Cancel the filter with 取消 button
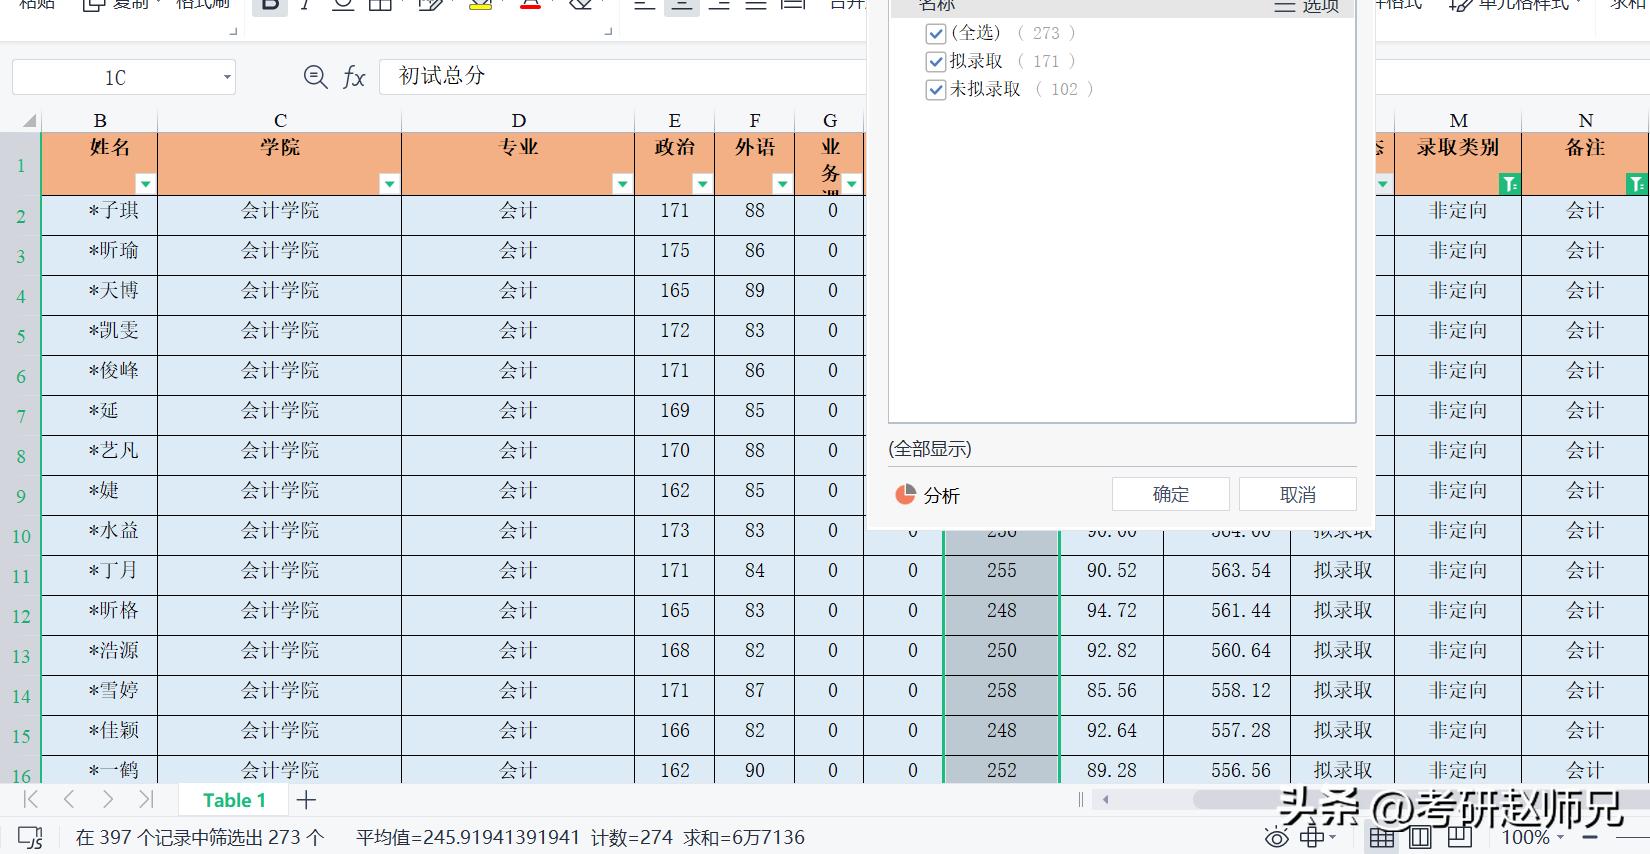Viewport: 1650px width, 854px height. 1298,494
